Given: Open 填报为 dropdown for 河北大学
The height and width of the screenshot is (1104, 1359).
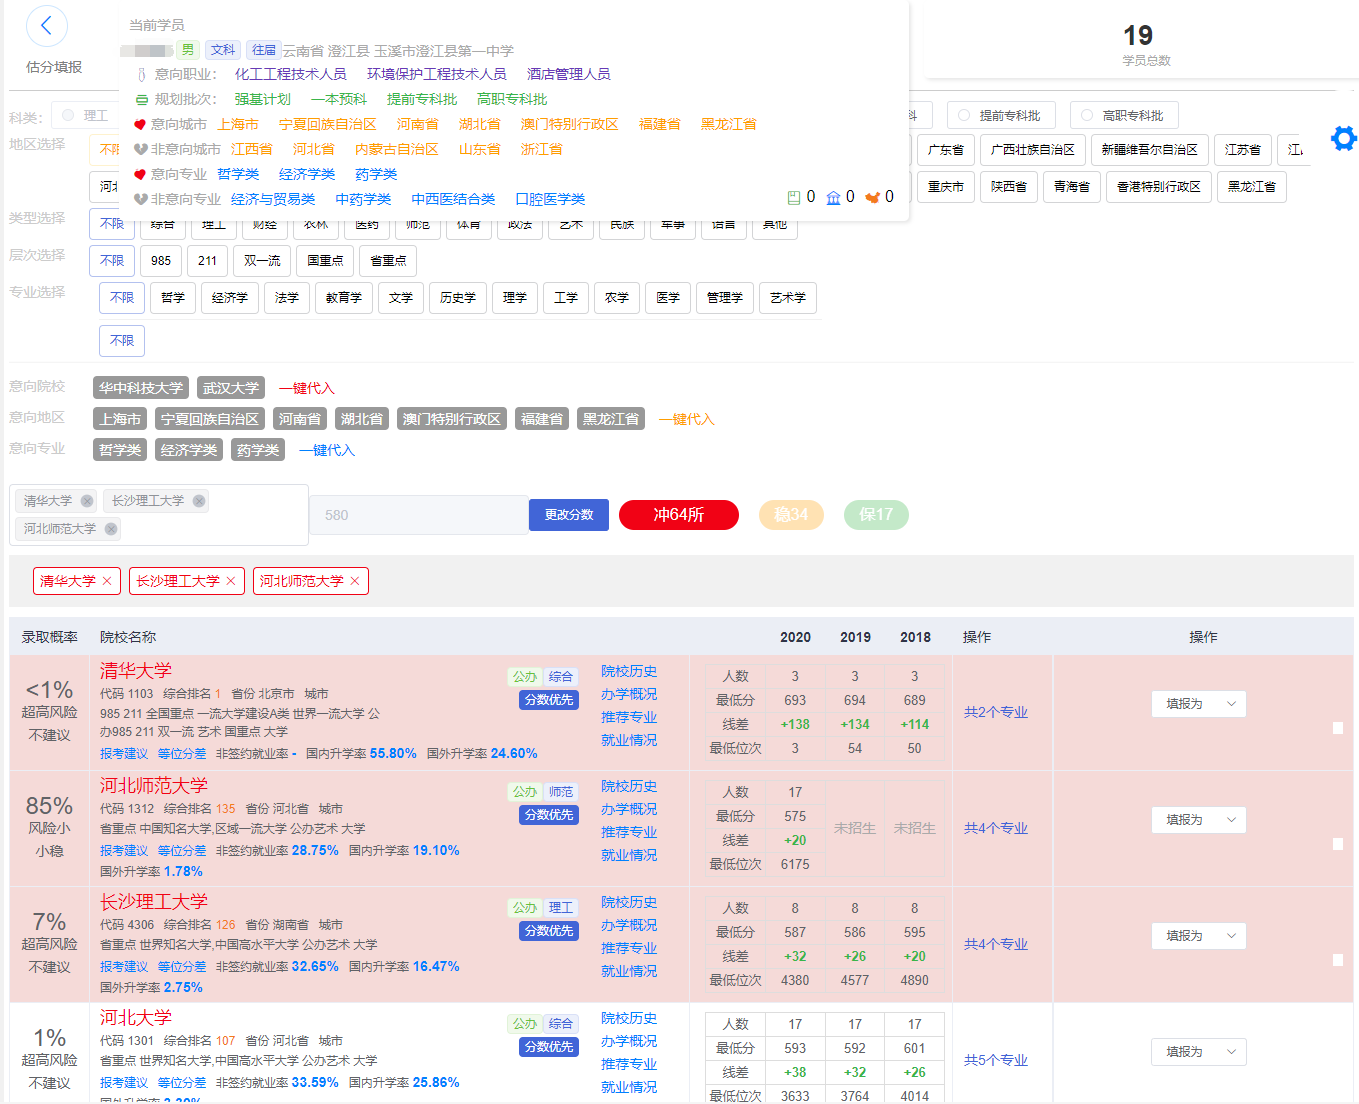Looking at the screenshot, I should pyautogui.click(x=1199, y=1052).
